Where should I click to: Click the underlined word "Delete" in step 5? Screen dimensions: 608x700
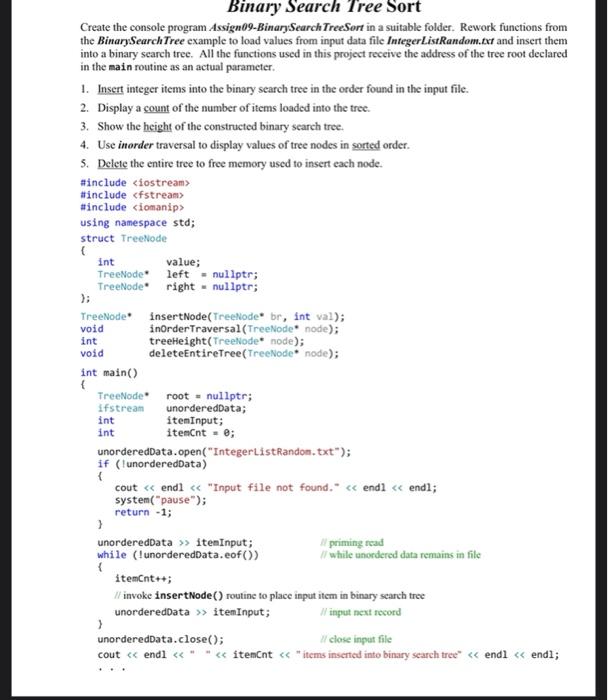pos(112,163)
